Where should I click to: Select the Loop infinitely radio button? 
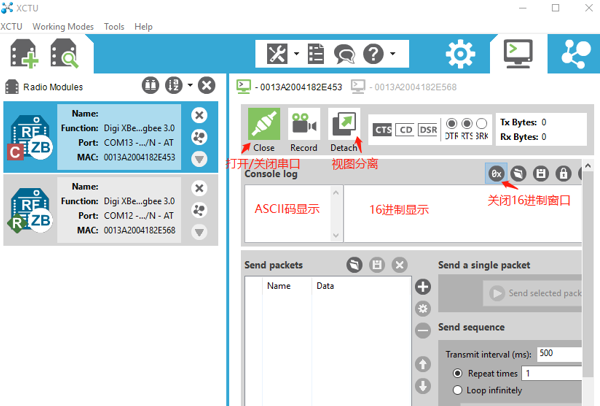(457, 390)
